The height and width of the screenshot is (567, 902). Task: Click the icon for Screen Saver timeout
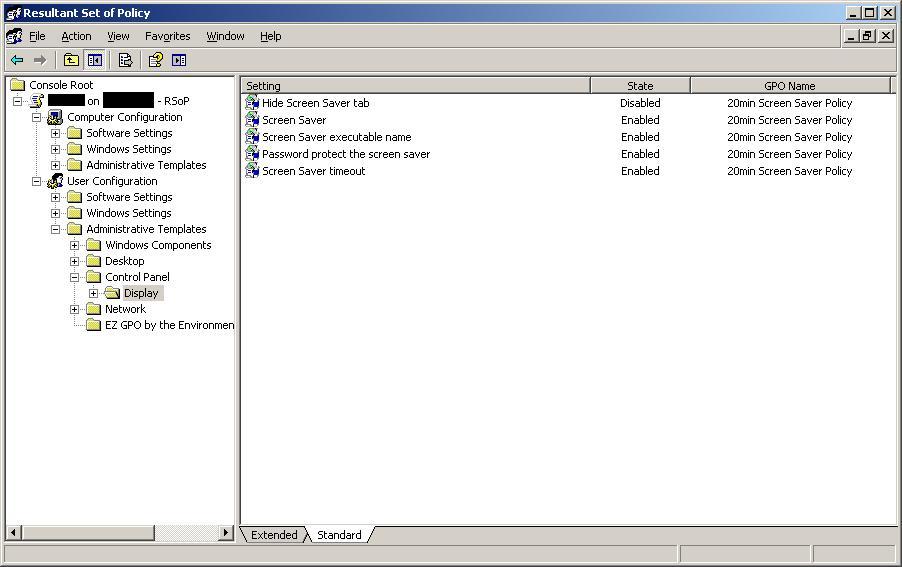tap(252, 171)
